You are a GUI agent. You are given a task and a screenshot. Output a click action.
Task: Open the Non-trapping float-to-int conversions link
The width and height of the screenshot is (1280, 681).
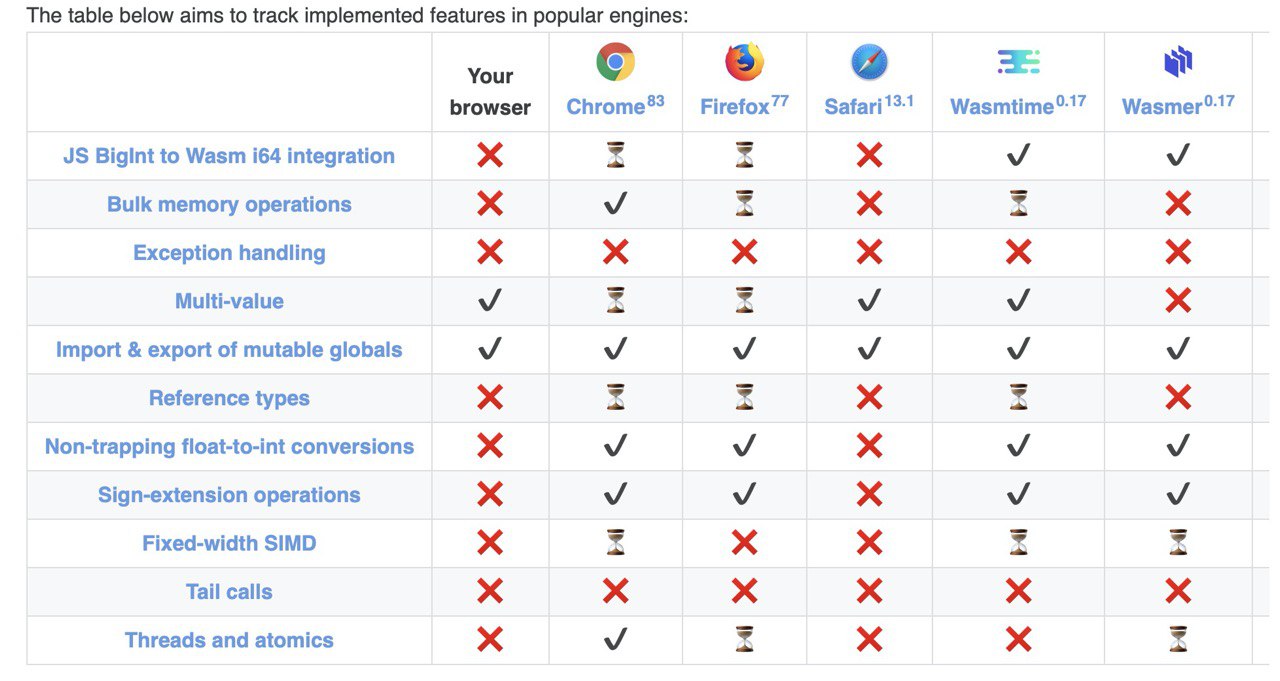(x=229, y=447)
